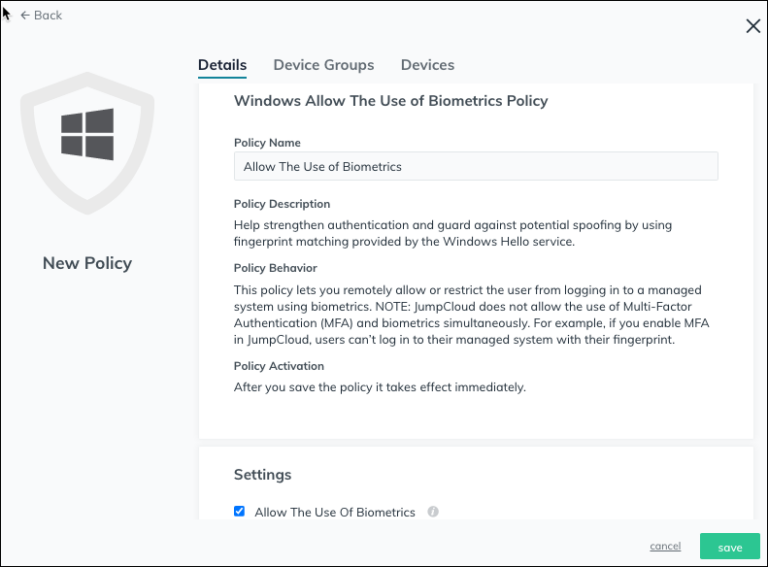The height and width of the screenshot is (567, 768).
Task: Switch to the Device Groups tab
Action: (323, 65)
